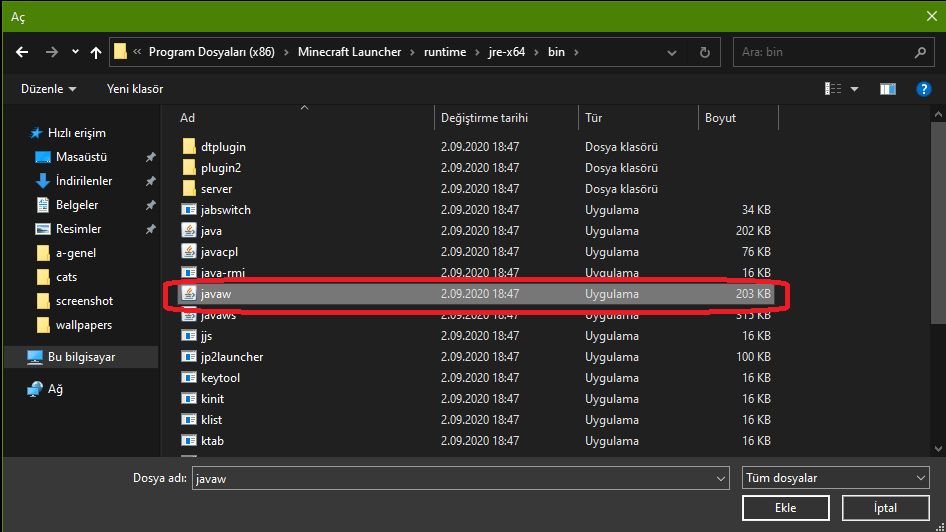Screen dimensions: 946x532
Task: Select the kinit file name
Action: (x=212, y=399)
